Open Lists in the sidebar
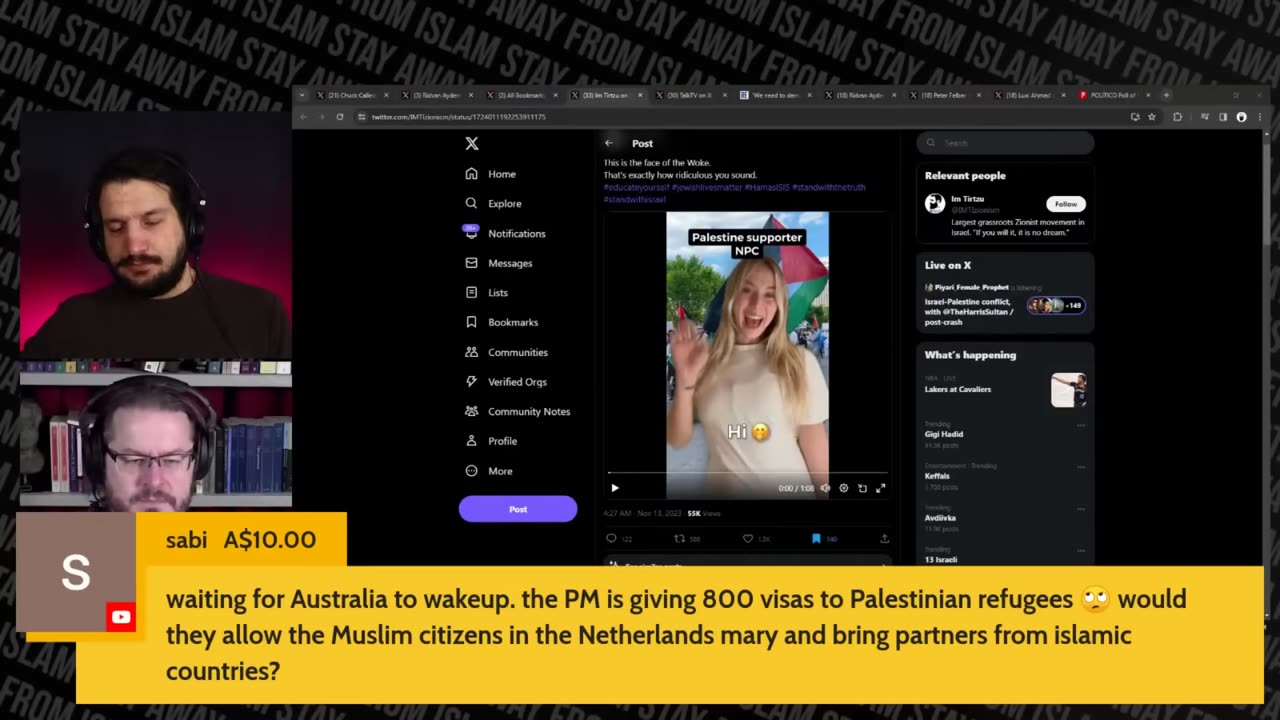Image resolution: width=1280 pixels, height=720 pixels. pos(487,292)
